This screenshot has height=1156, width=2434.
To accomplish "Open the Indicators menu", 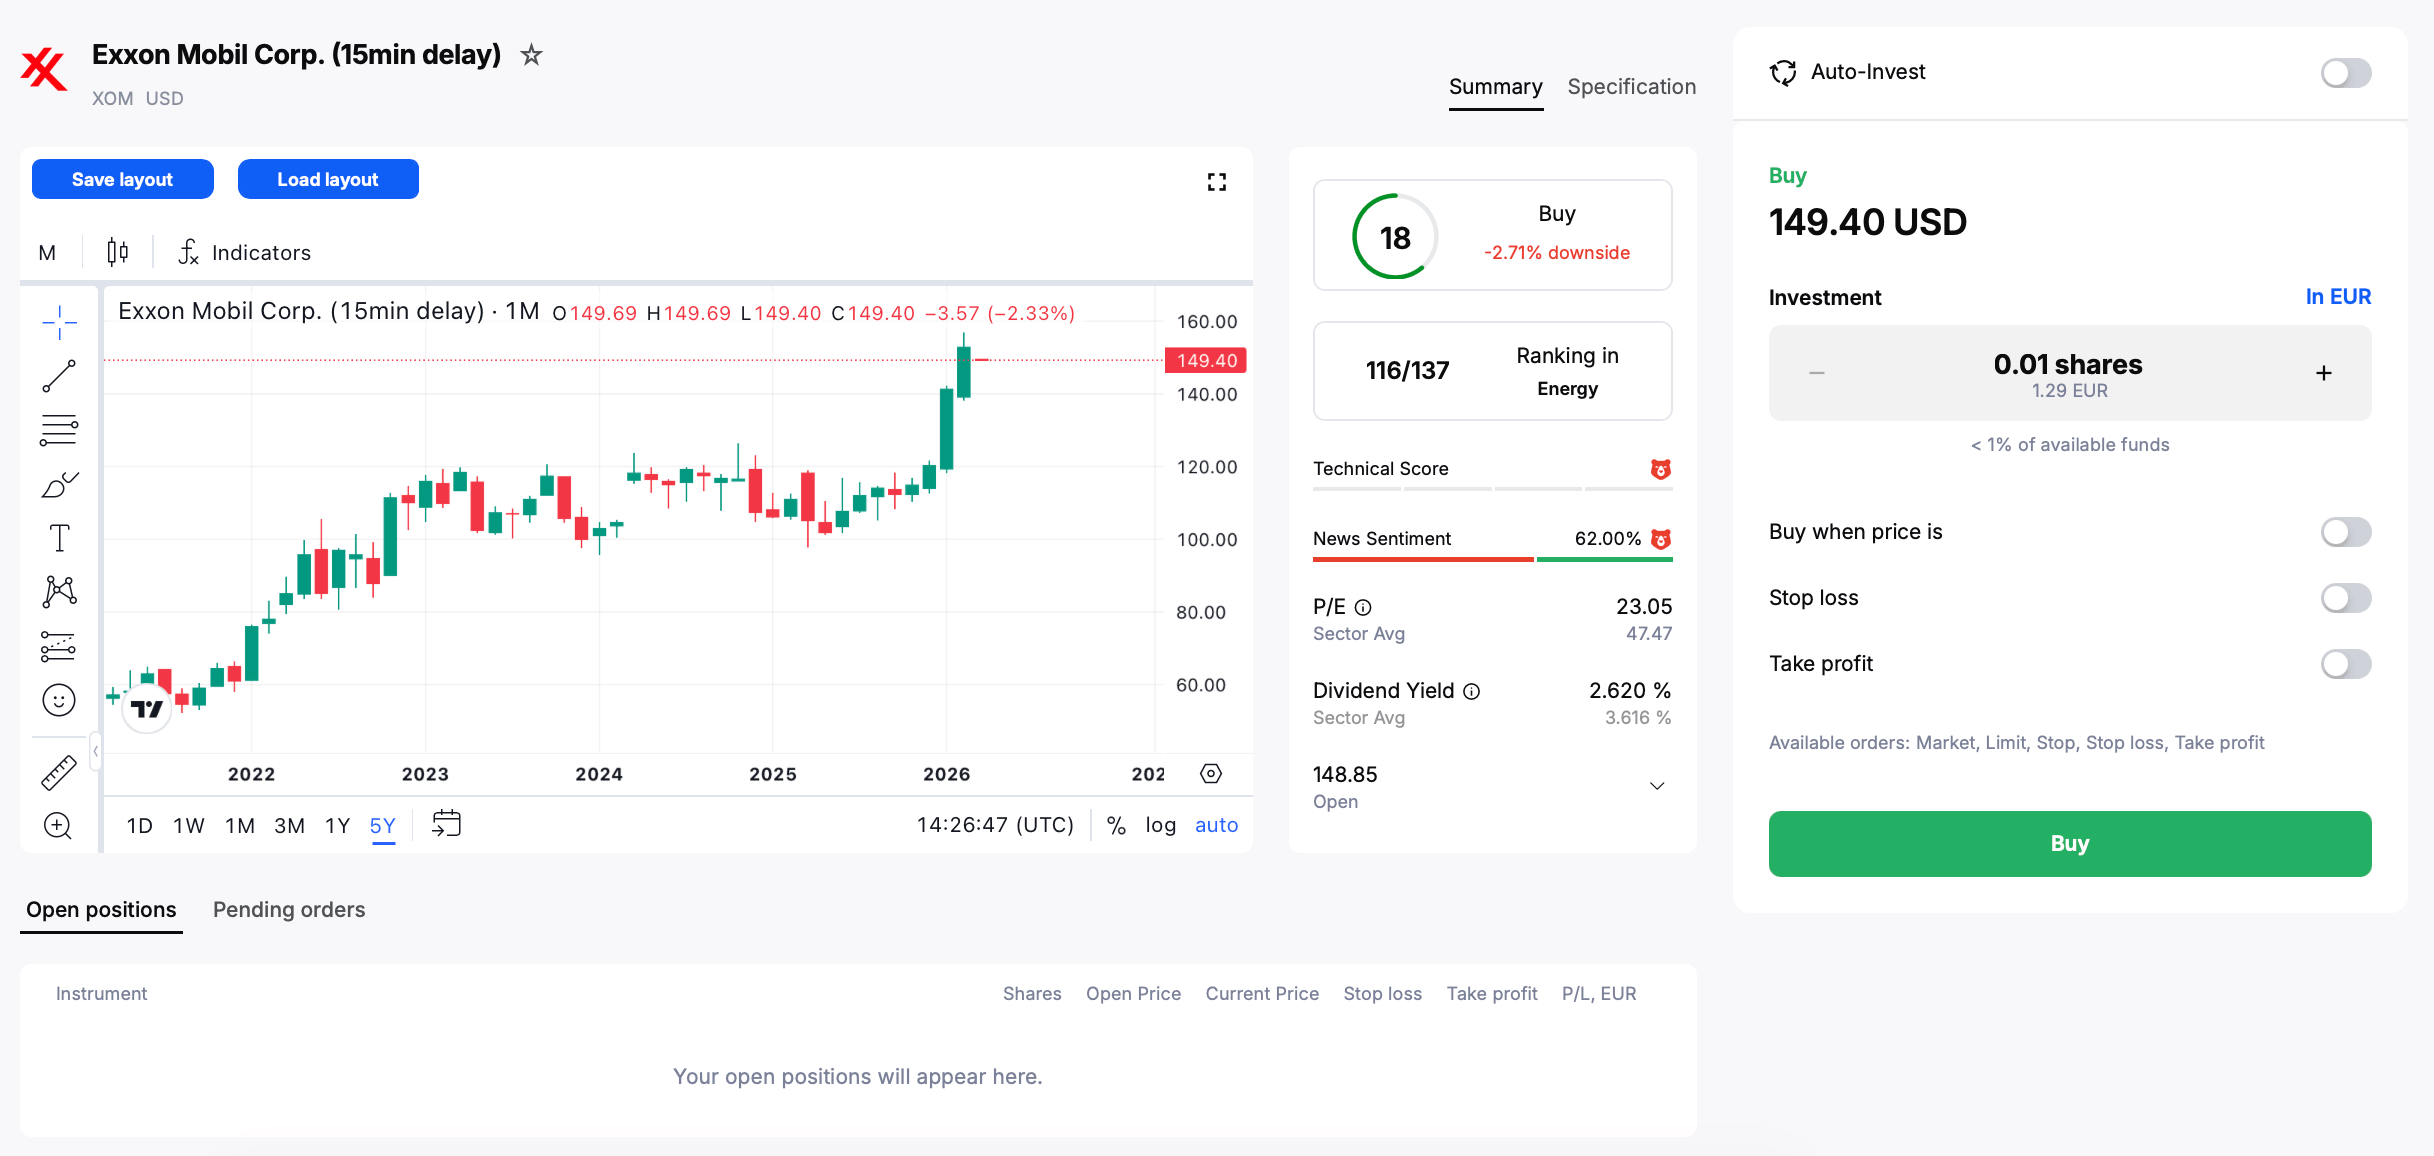I will [x=245, y=253].
